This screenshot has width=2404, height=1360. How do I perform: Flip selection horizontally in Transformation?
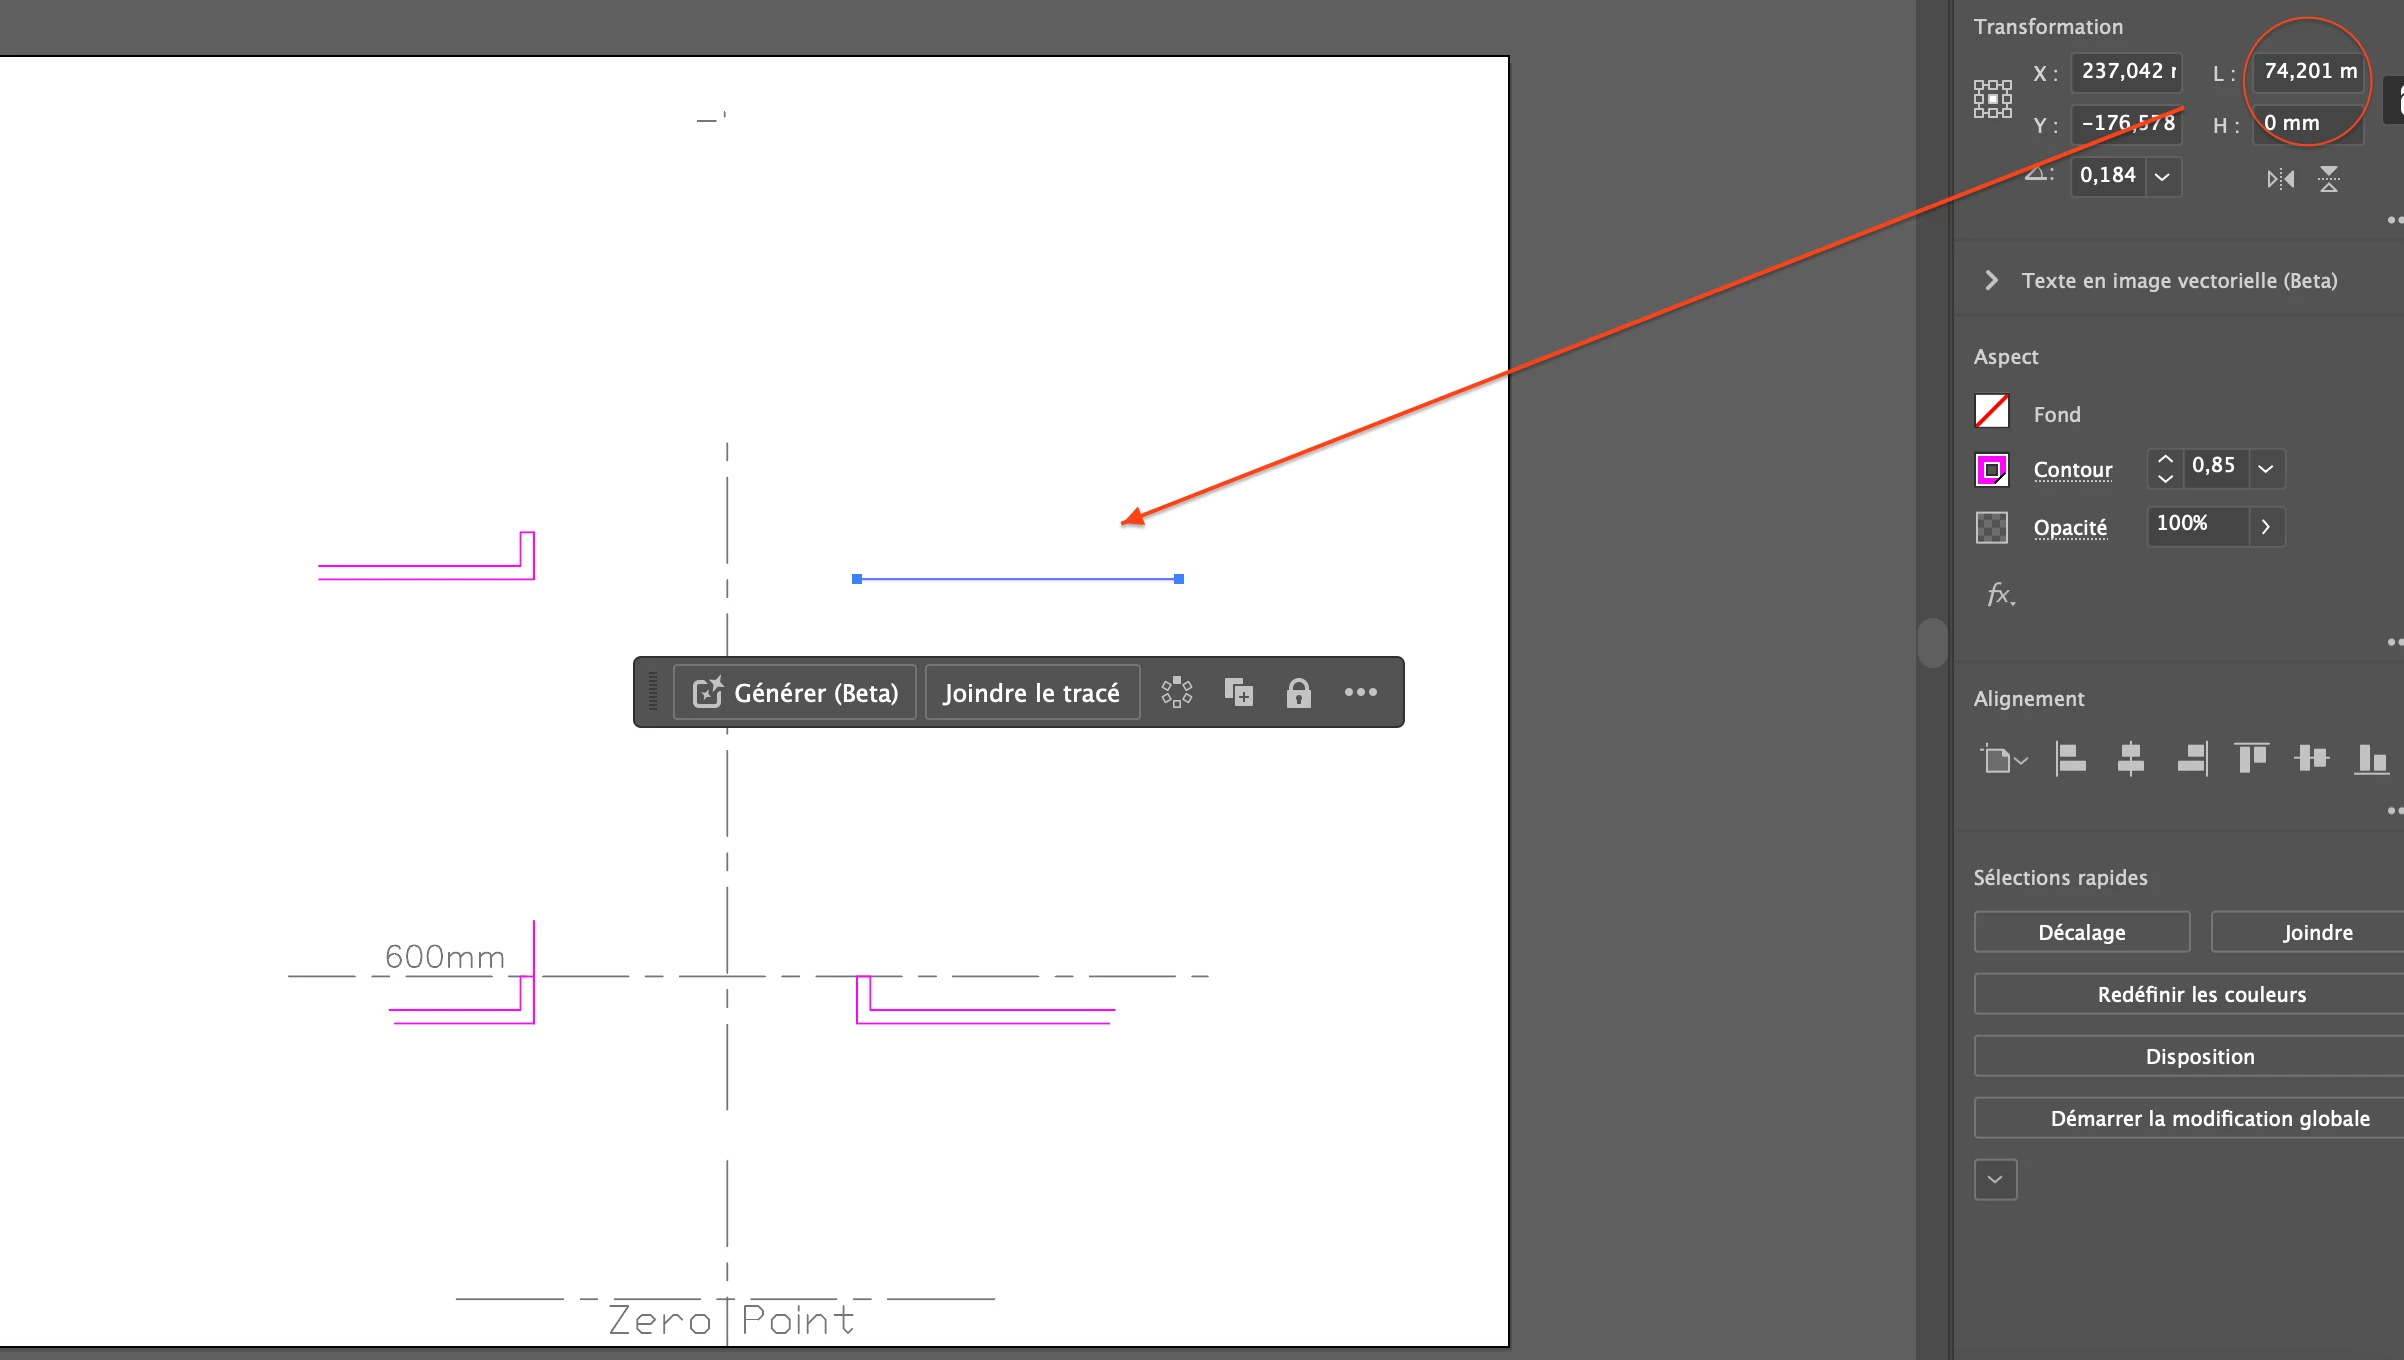click(x=2280, y=179)
